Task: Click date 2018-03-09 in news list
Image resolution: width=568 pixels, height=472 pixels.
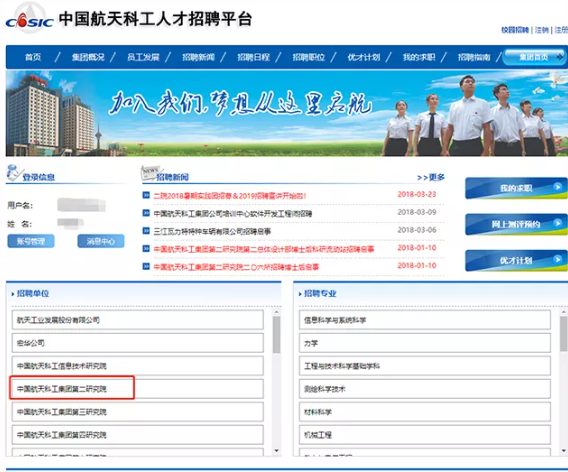Action: click(417, 212)
